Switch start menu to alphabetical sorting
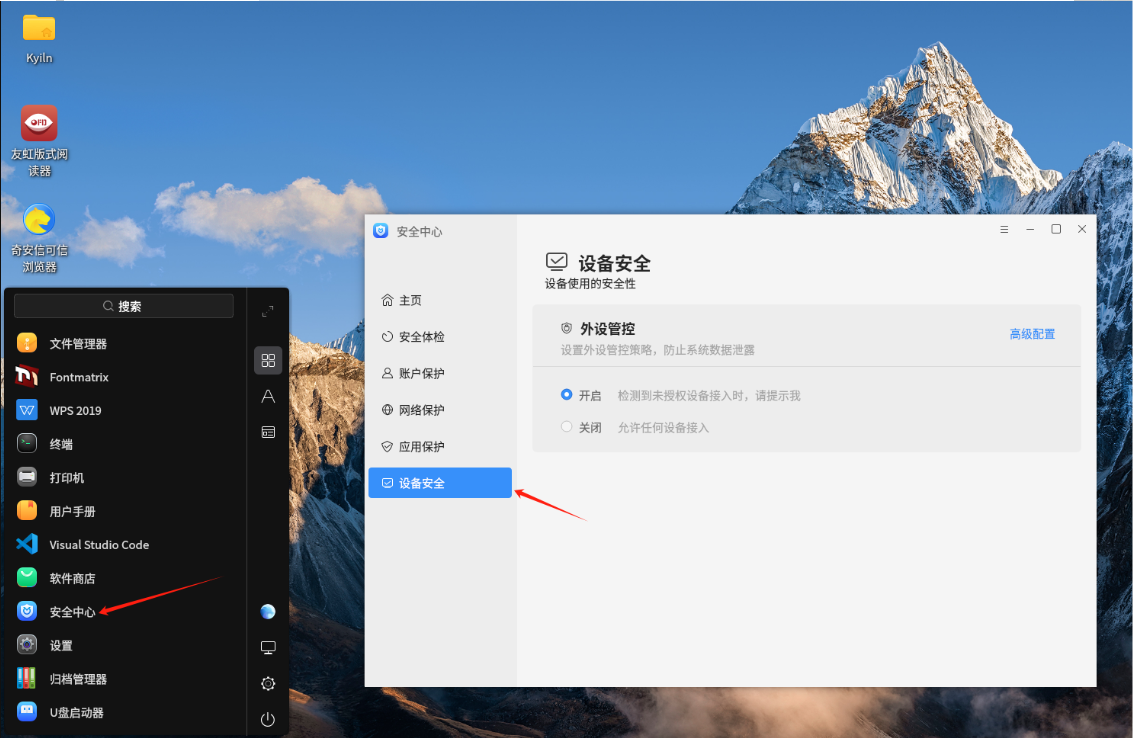 coord(268,396)
